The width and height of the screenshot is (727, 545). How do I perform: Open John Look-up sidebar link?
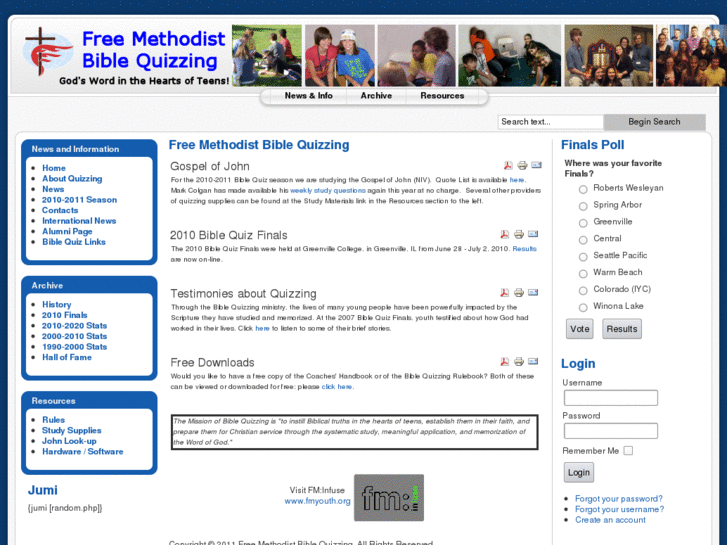click(x=69, y=441)
